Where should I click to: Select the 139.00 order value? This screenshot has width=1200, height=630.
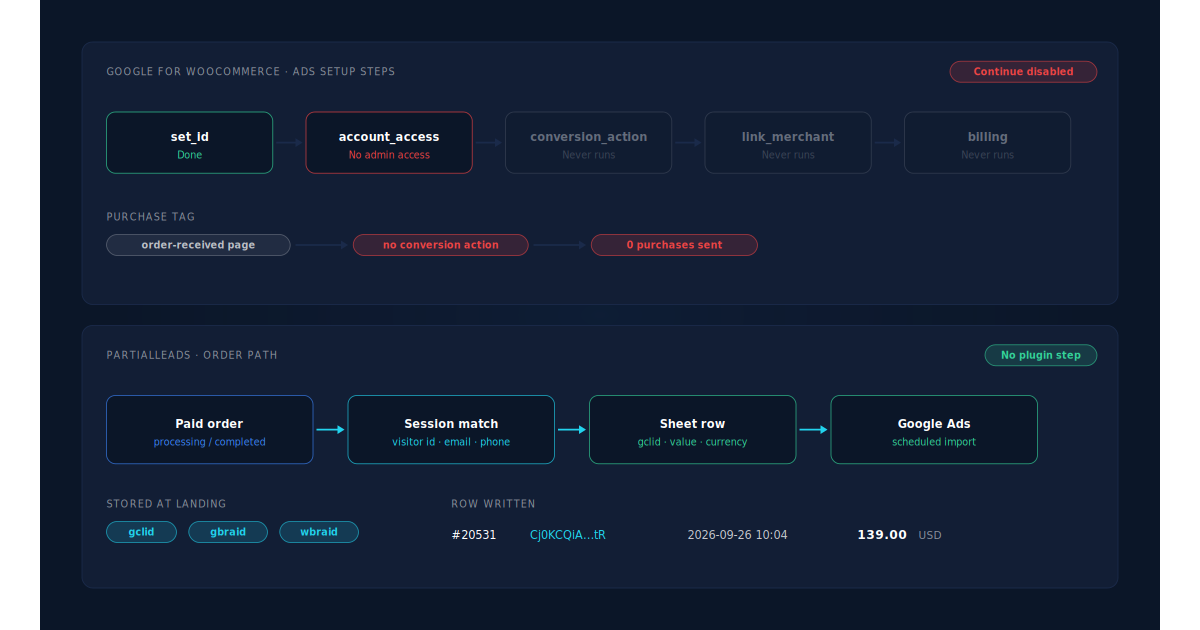[x=882, y=535]
